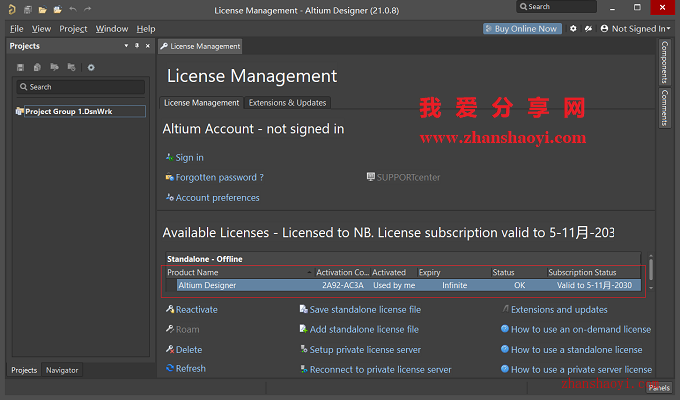Click the Project Group 1.DsnWrk folder icon
This screenshot has width=680, height=400.
[20, 111]
